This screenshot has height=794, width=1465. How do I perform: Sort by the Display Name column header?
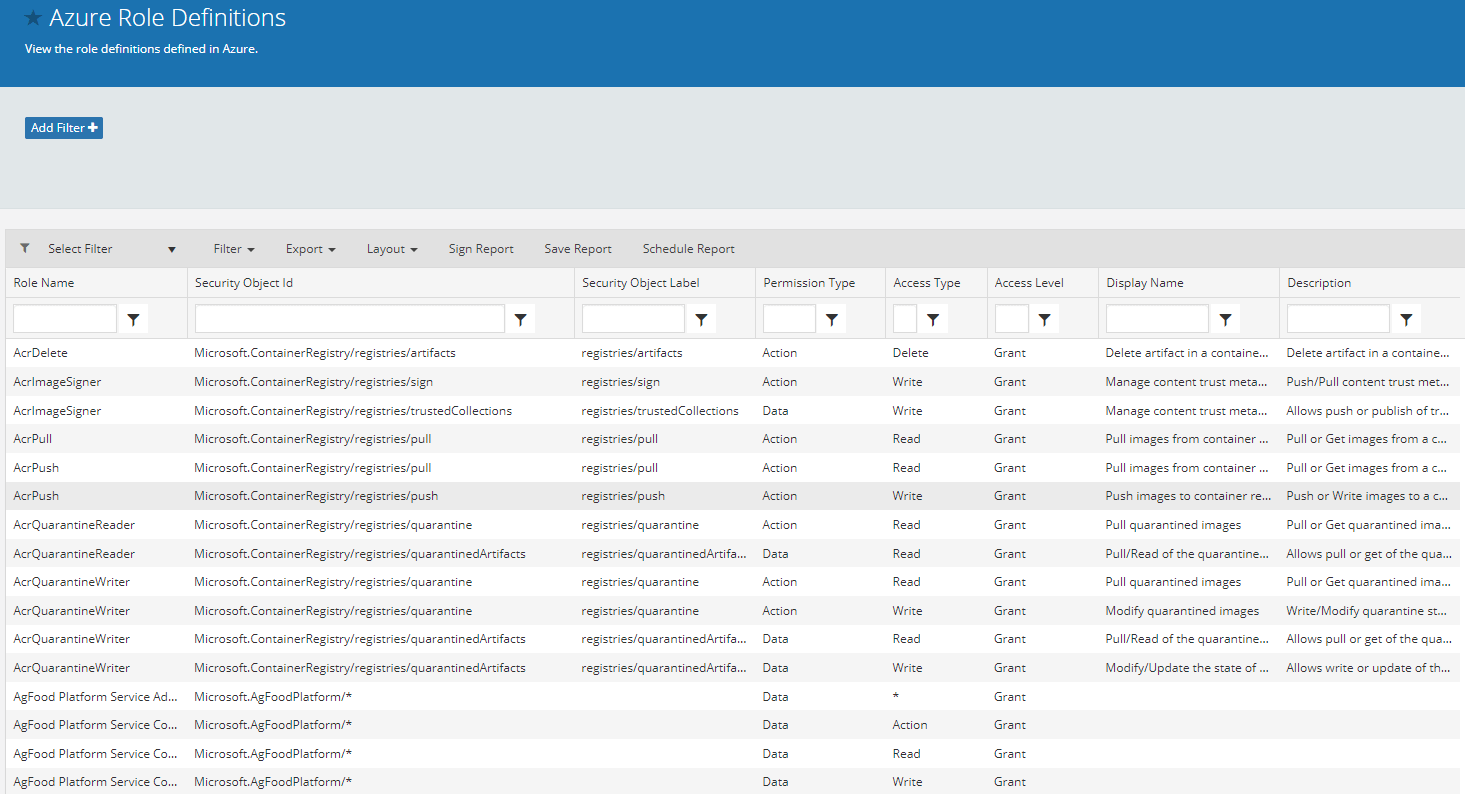point(1145,283)
